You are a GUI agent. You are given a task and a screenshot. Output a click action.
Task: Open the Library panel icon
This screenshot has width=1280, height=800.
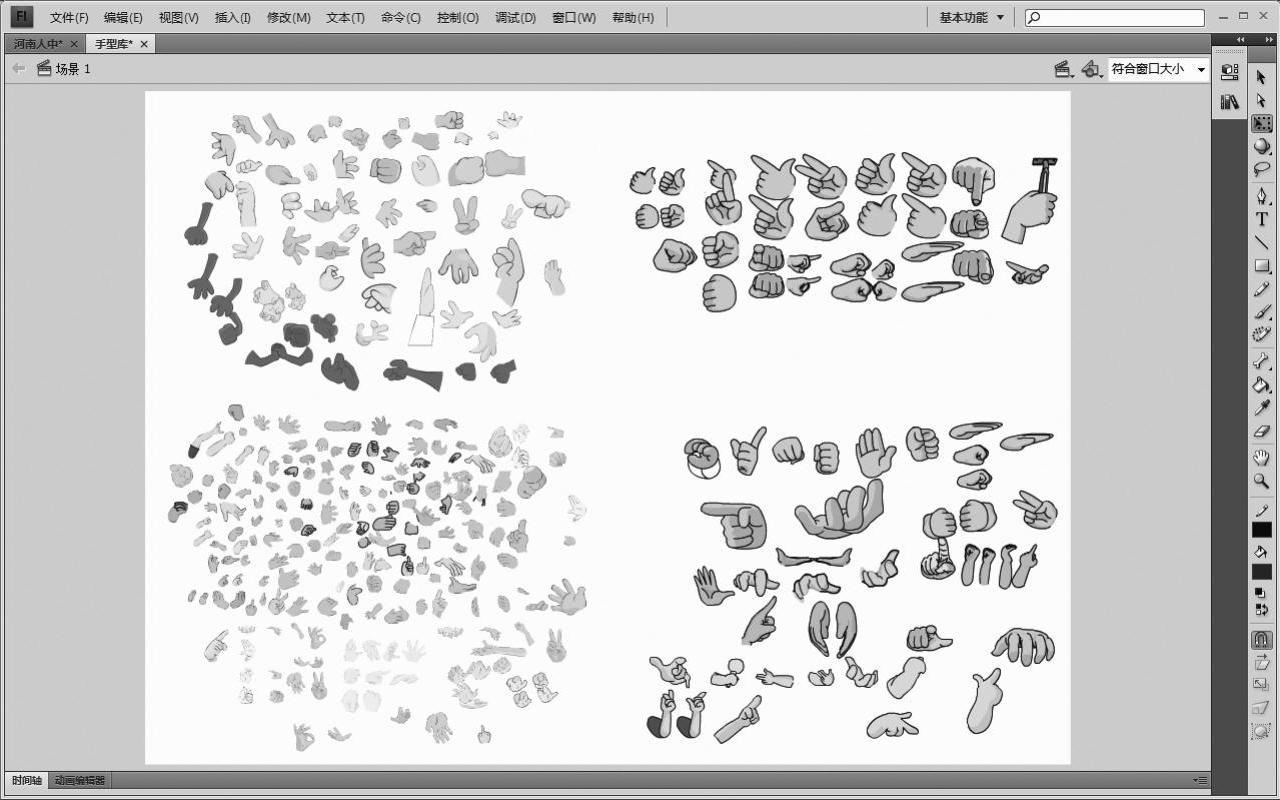click(x=1230, y=102)
